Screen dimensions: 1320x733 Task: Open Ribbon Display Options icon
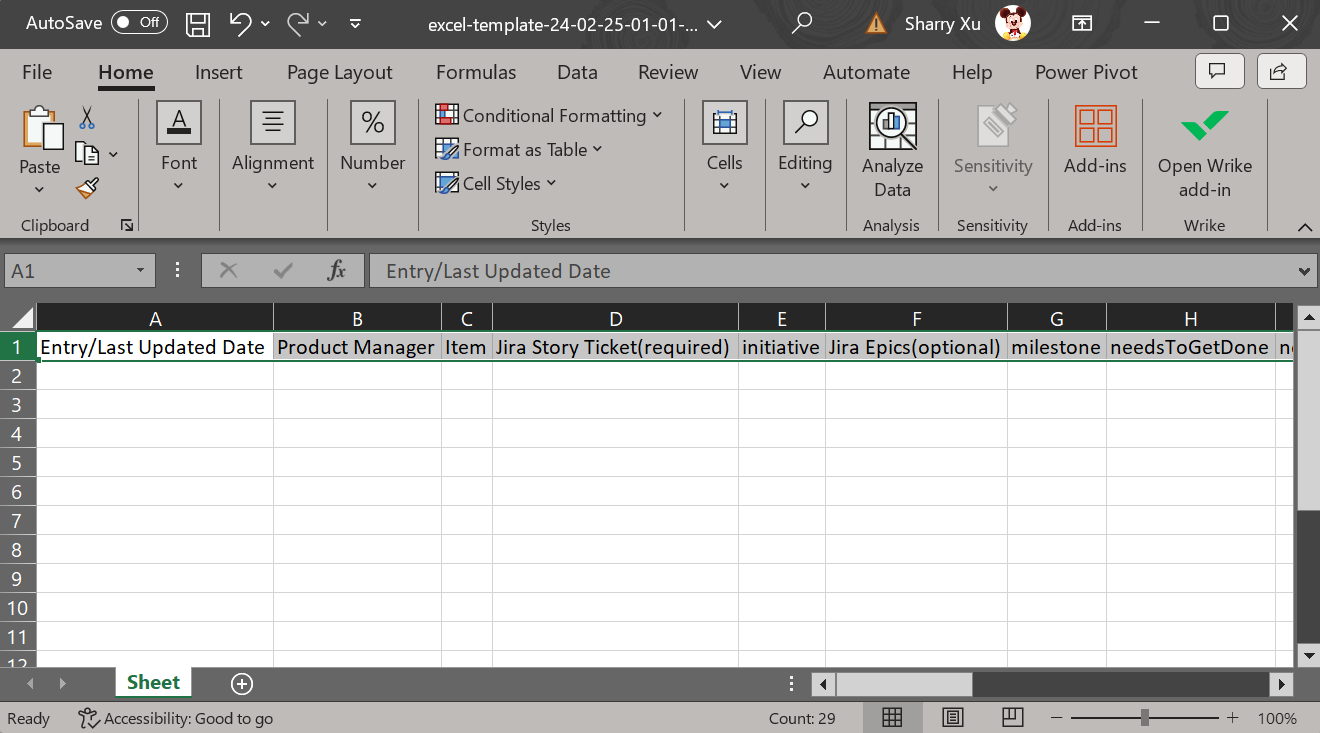[1081, 23]
